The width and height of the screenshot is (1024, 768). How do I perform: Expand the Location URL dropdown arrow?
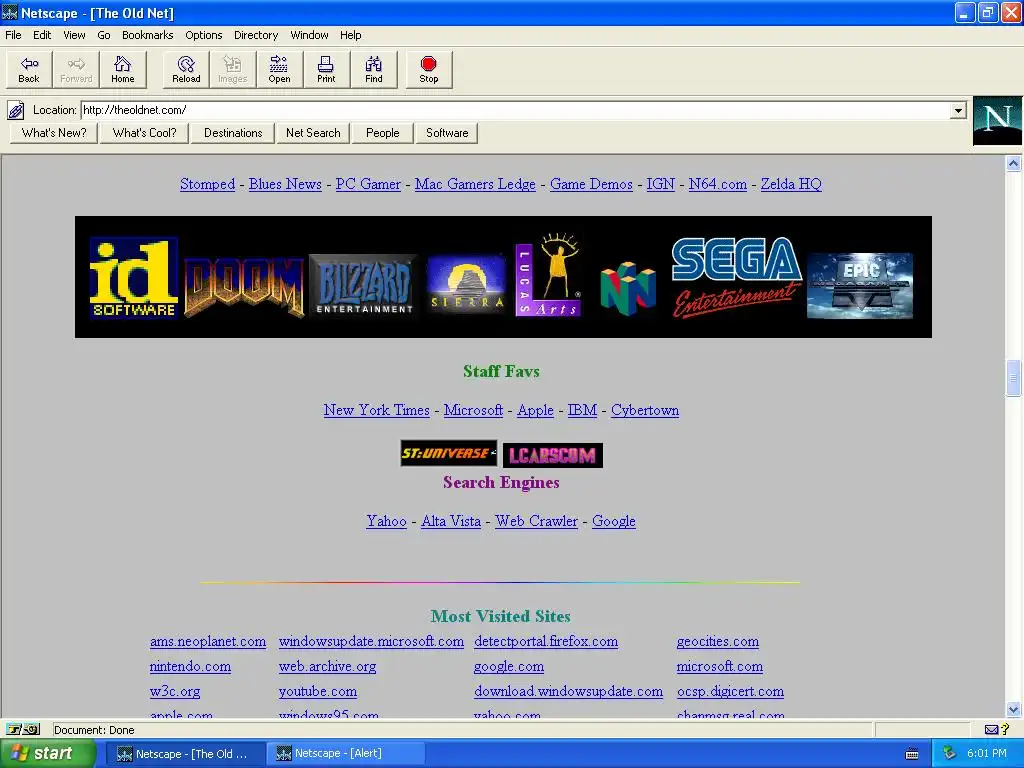(x=957, y=110)
